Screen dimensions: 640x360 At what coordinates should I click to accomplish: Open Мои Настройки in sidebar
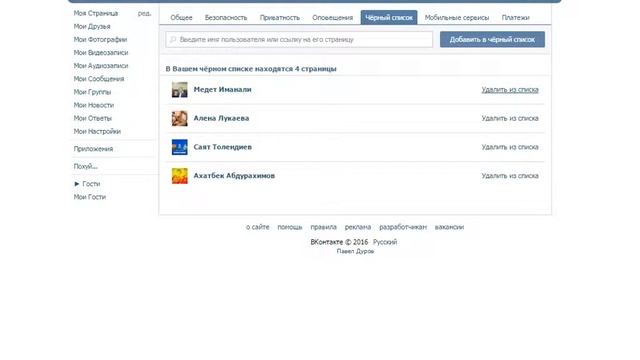coord(97,131)
